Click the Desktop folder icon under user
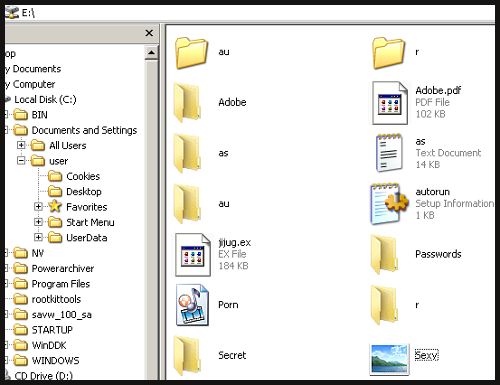Screen dimensions: 500x385 click(x=55, y=191)
